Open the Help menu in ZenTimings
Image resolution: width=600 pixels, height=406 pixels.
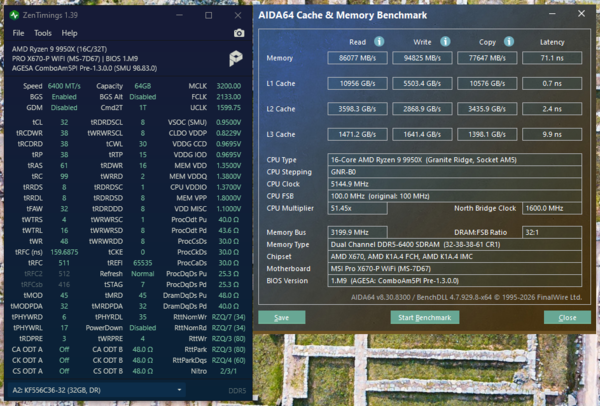pos(70,33)
